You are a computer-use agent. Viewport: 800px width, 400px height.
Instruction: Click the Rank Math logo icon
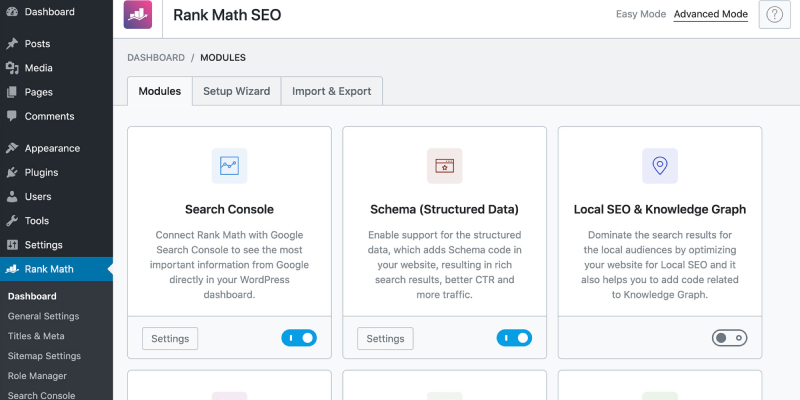(x=138, y=14)
